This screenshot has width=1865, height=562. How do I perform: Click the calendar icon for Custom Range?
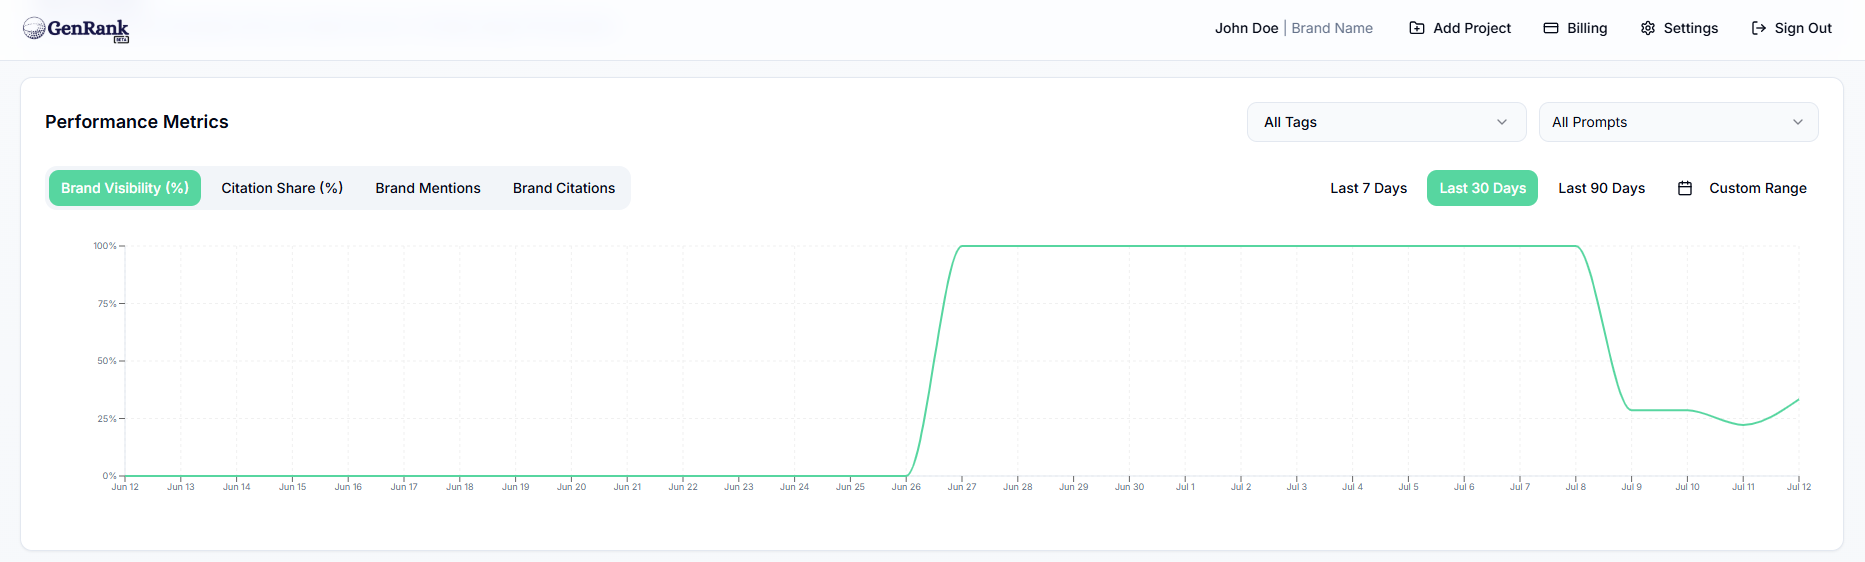[1685, 188]
